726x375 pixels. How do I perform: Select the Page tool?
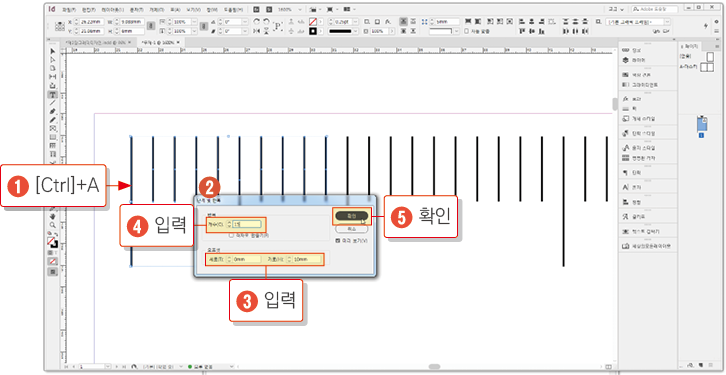[52, 68]
